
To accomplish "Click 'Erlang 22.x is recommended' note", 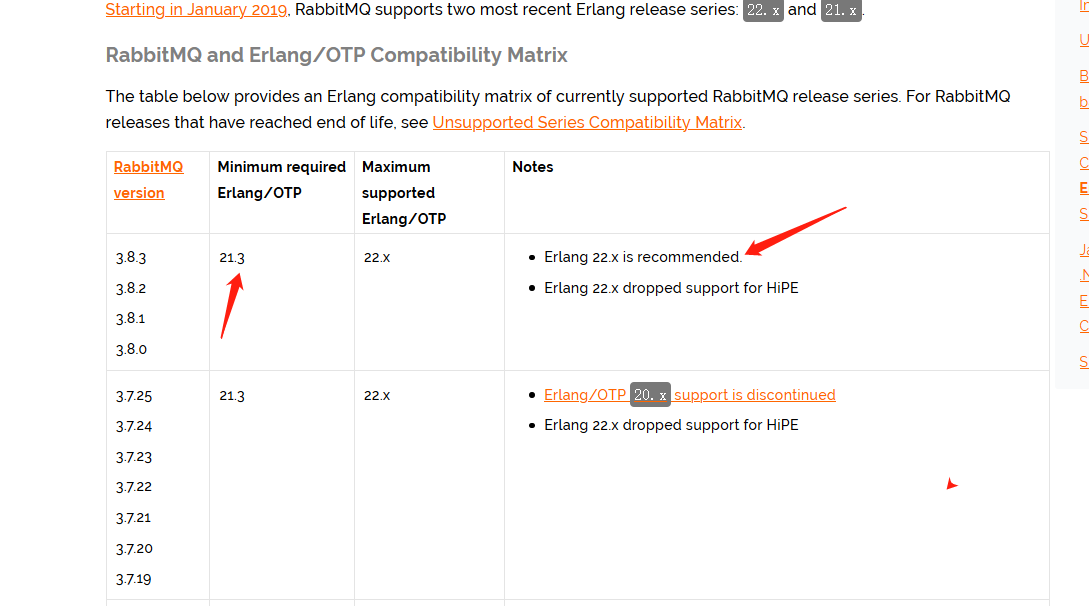I will pyautogui.click(x=643, y=257).
